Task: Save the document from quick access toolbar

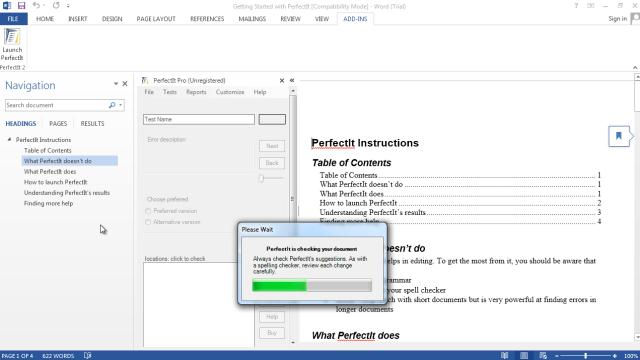Action: tap(21, 6)
